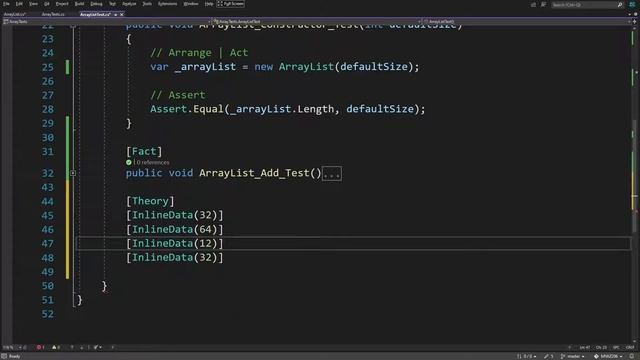Click line number 25 in gutter
The image size is (640, 360).
(x=47, y=67)
